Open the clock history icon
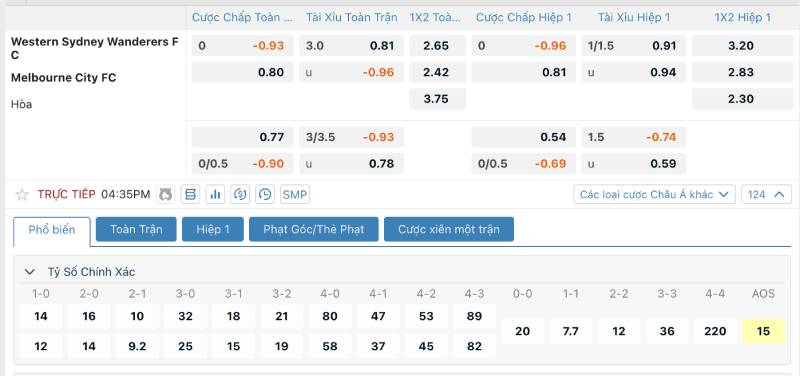 (265, 194)
